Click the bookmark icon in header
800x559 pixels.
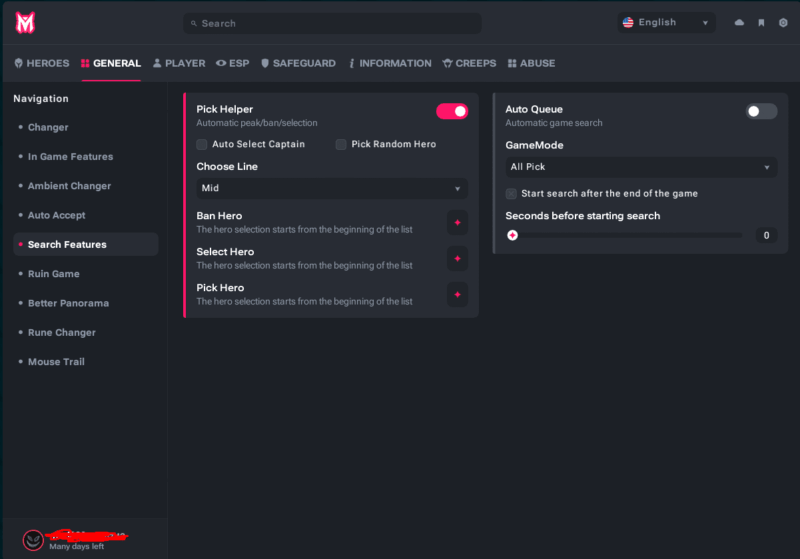pyautogui.click(x=761, y=22)
